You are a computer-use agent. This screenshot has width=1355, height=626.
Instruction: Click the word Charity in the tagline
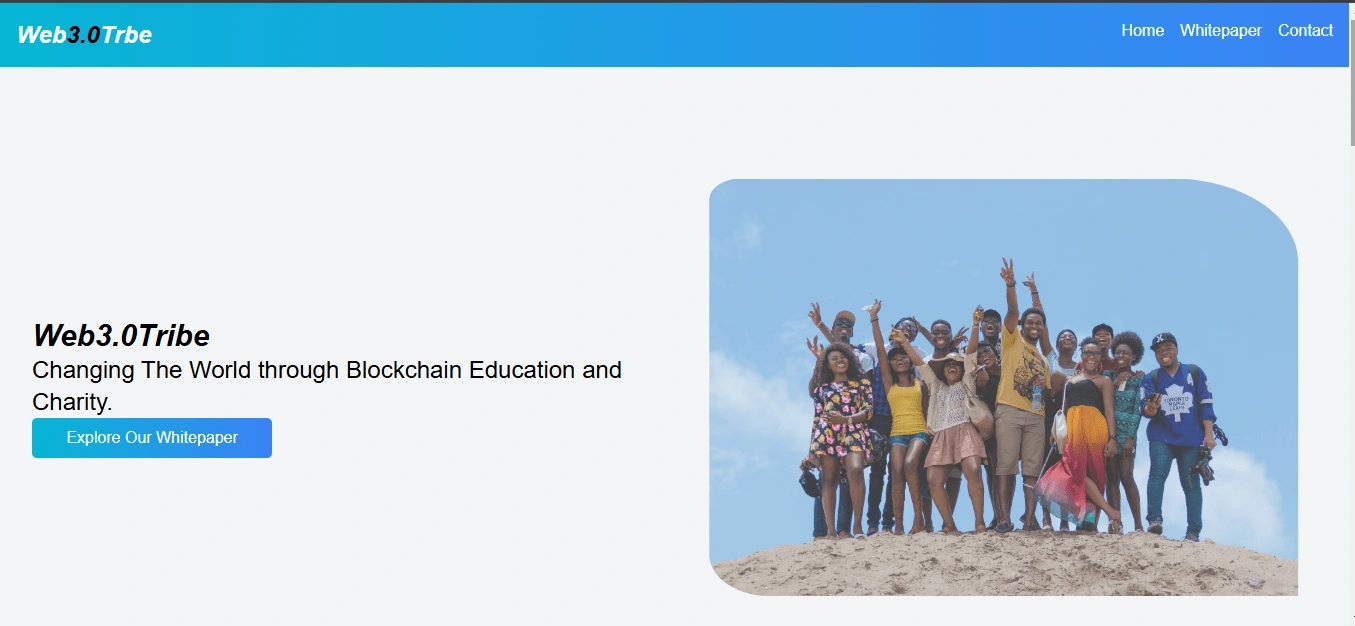coord(69,402)
